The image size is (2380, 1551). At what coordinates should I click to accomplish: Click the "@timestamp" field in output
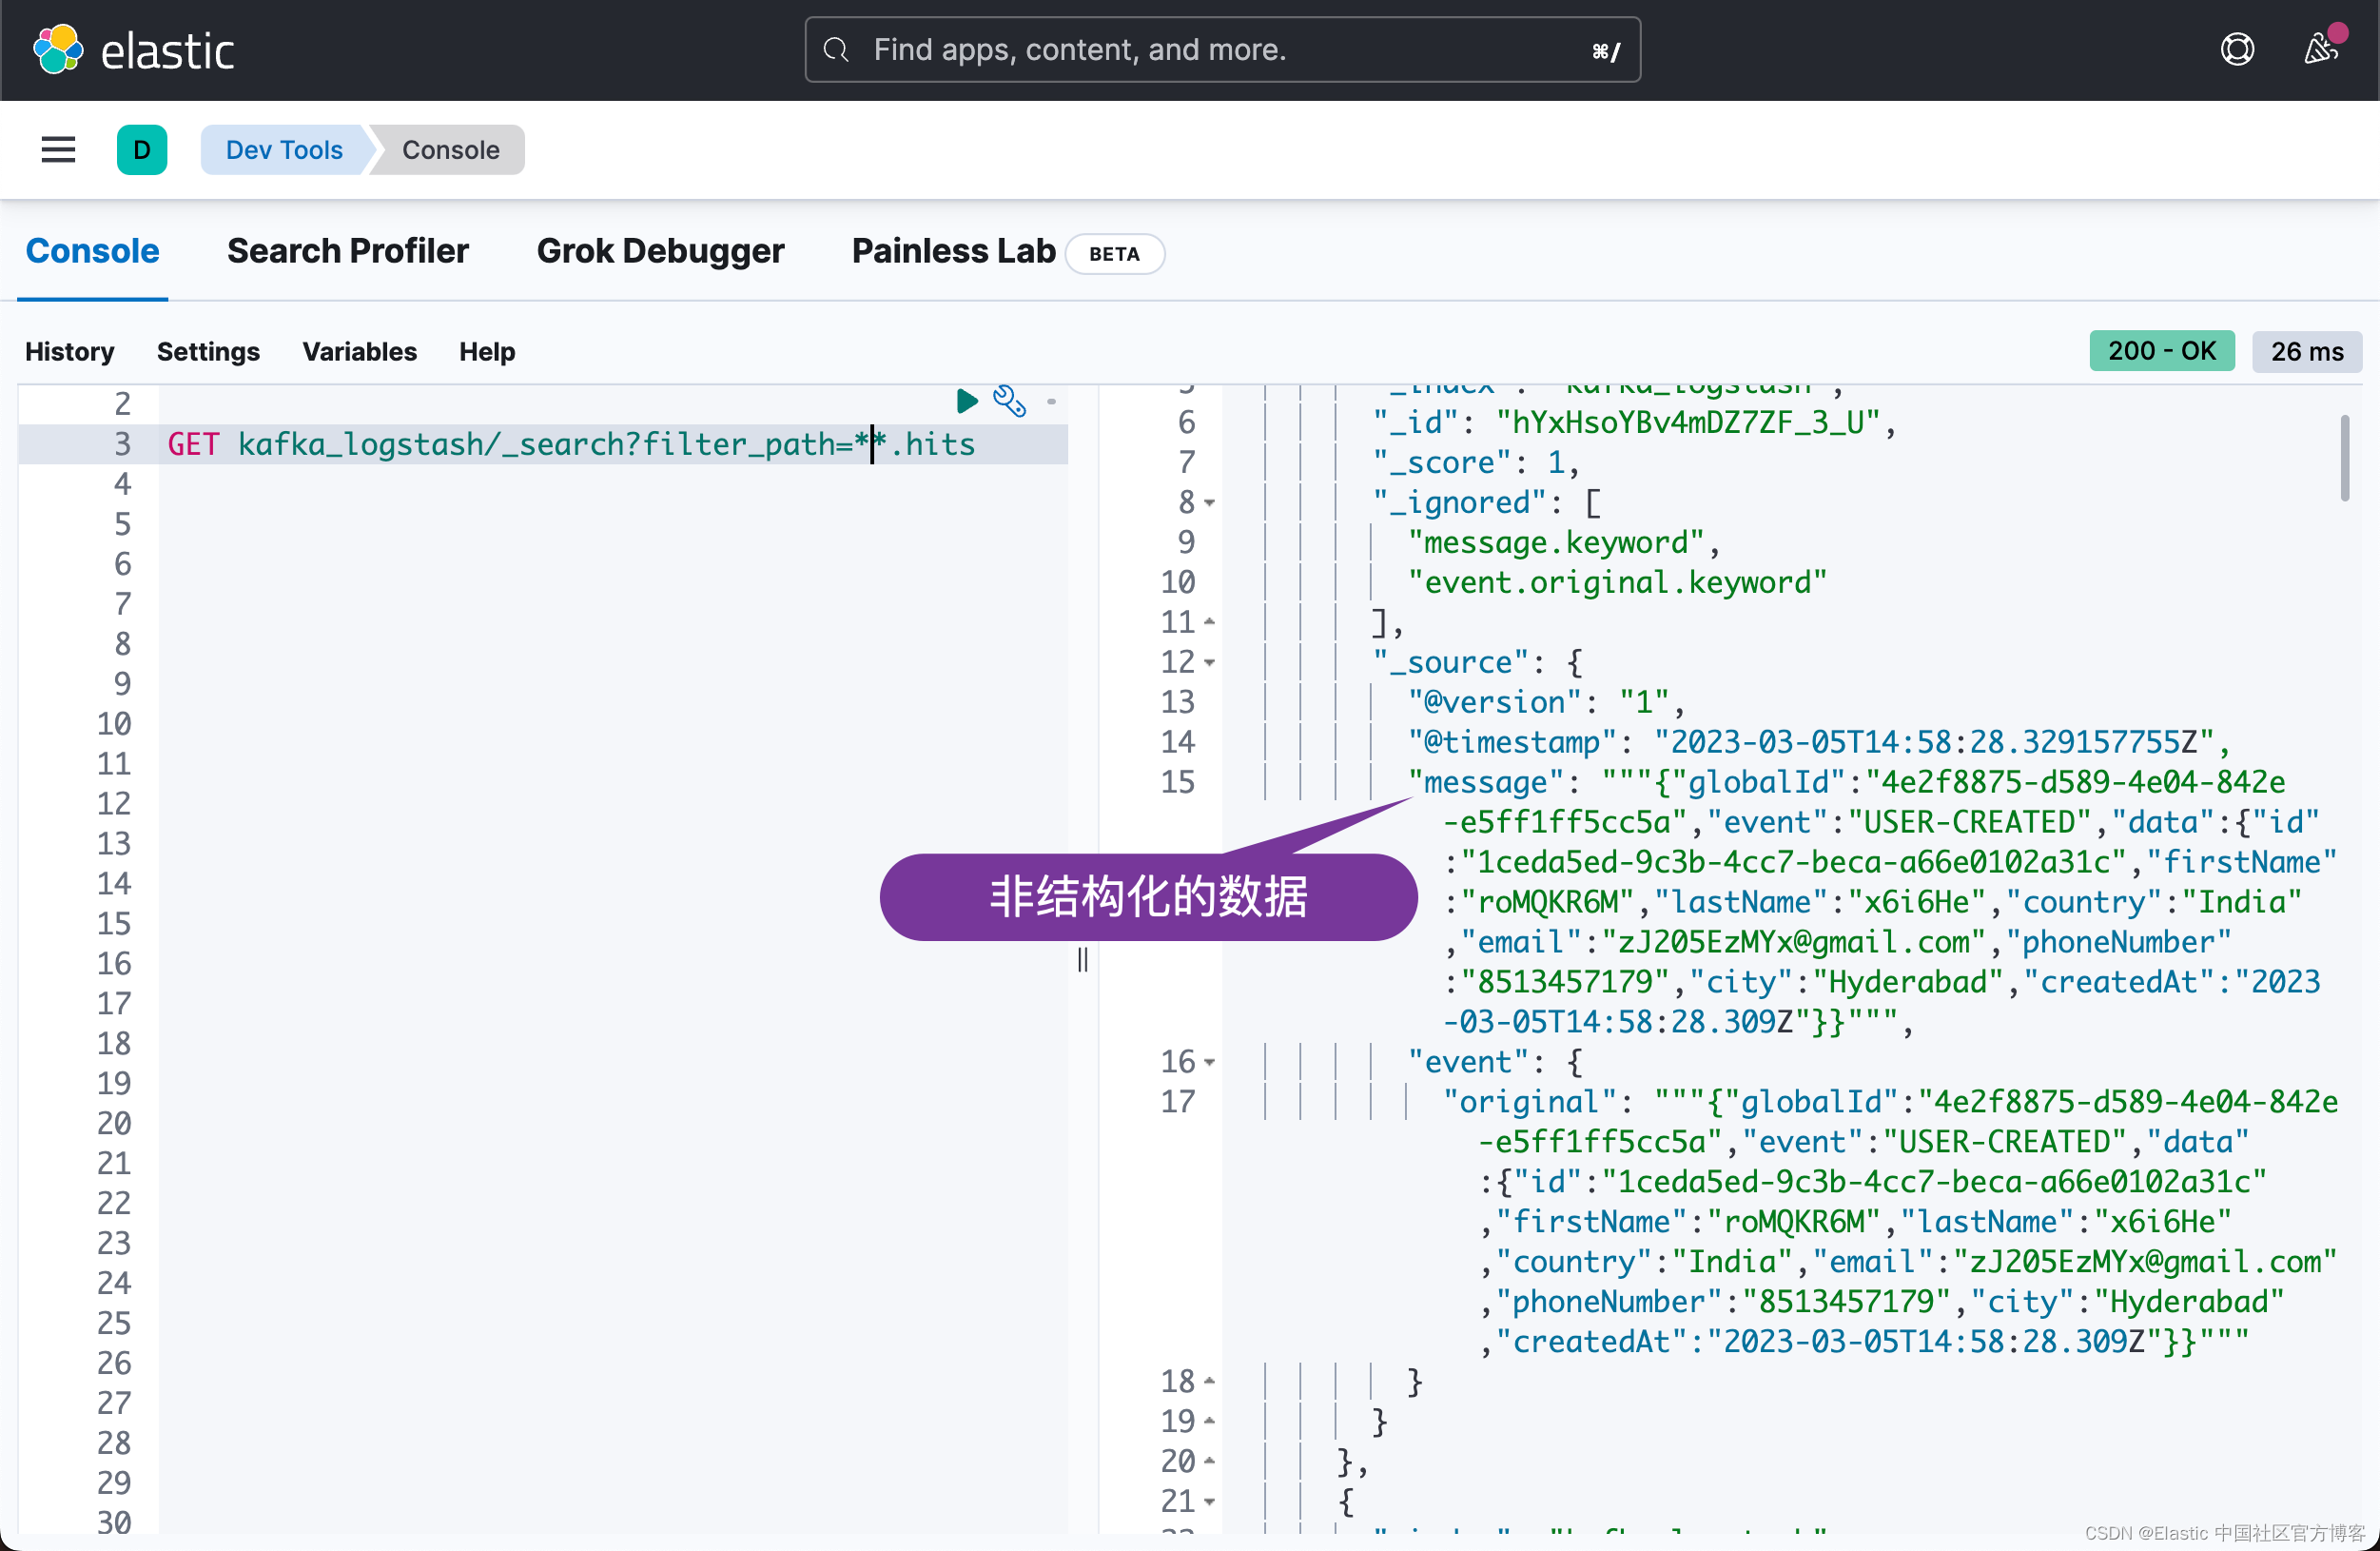pyautogui.click(x=1512, y=743)
